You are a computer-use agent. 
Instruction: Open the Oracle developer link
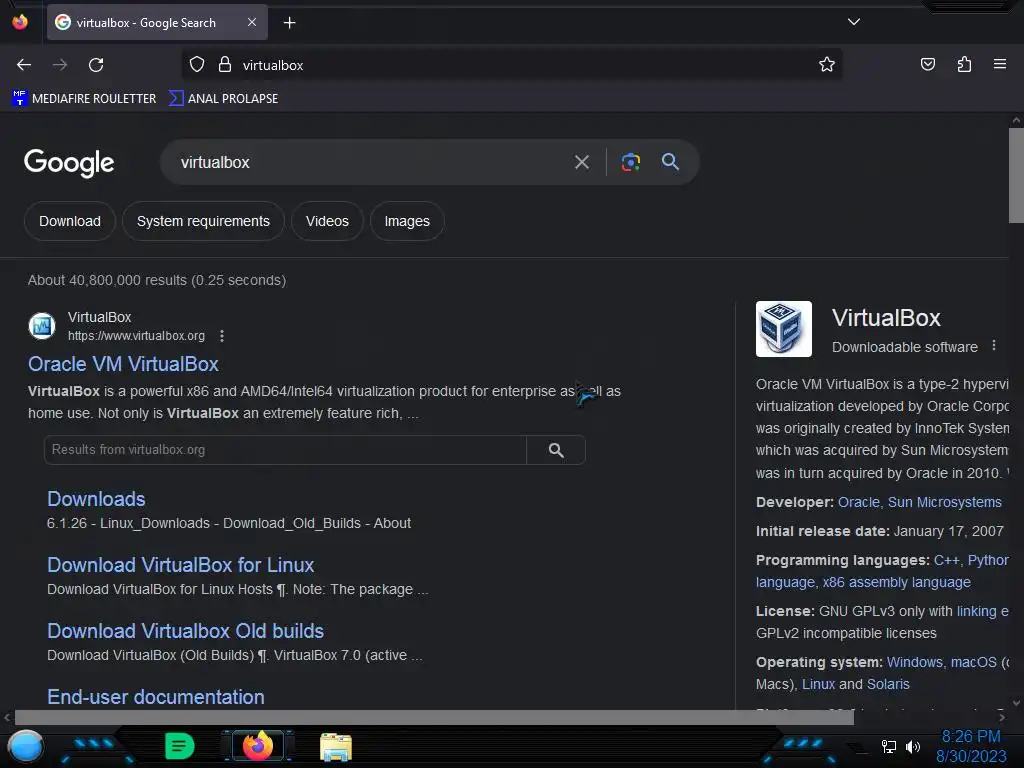[x=858, y=502]
